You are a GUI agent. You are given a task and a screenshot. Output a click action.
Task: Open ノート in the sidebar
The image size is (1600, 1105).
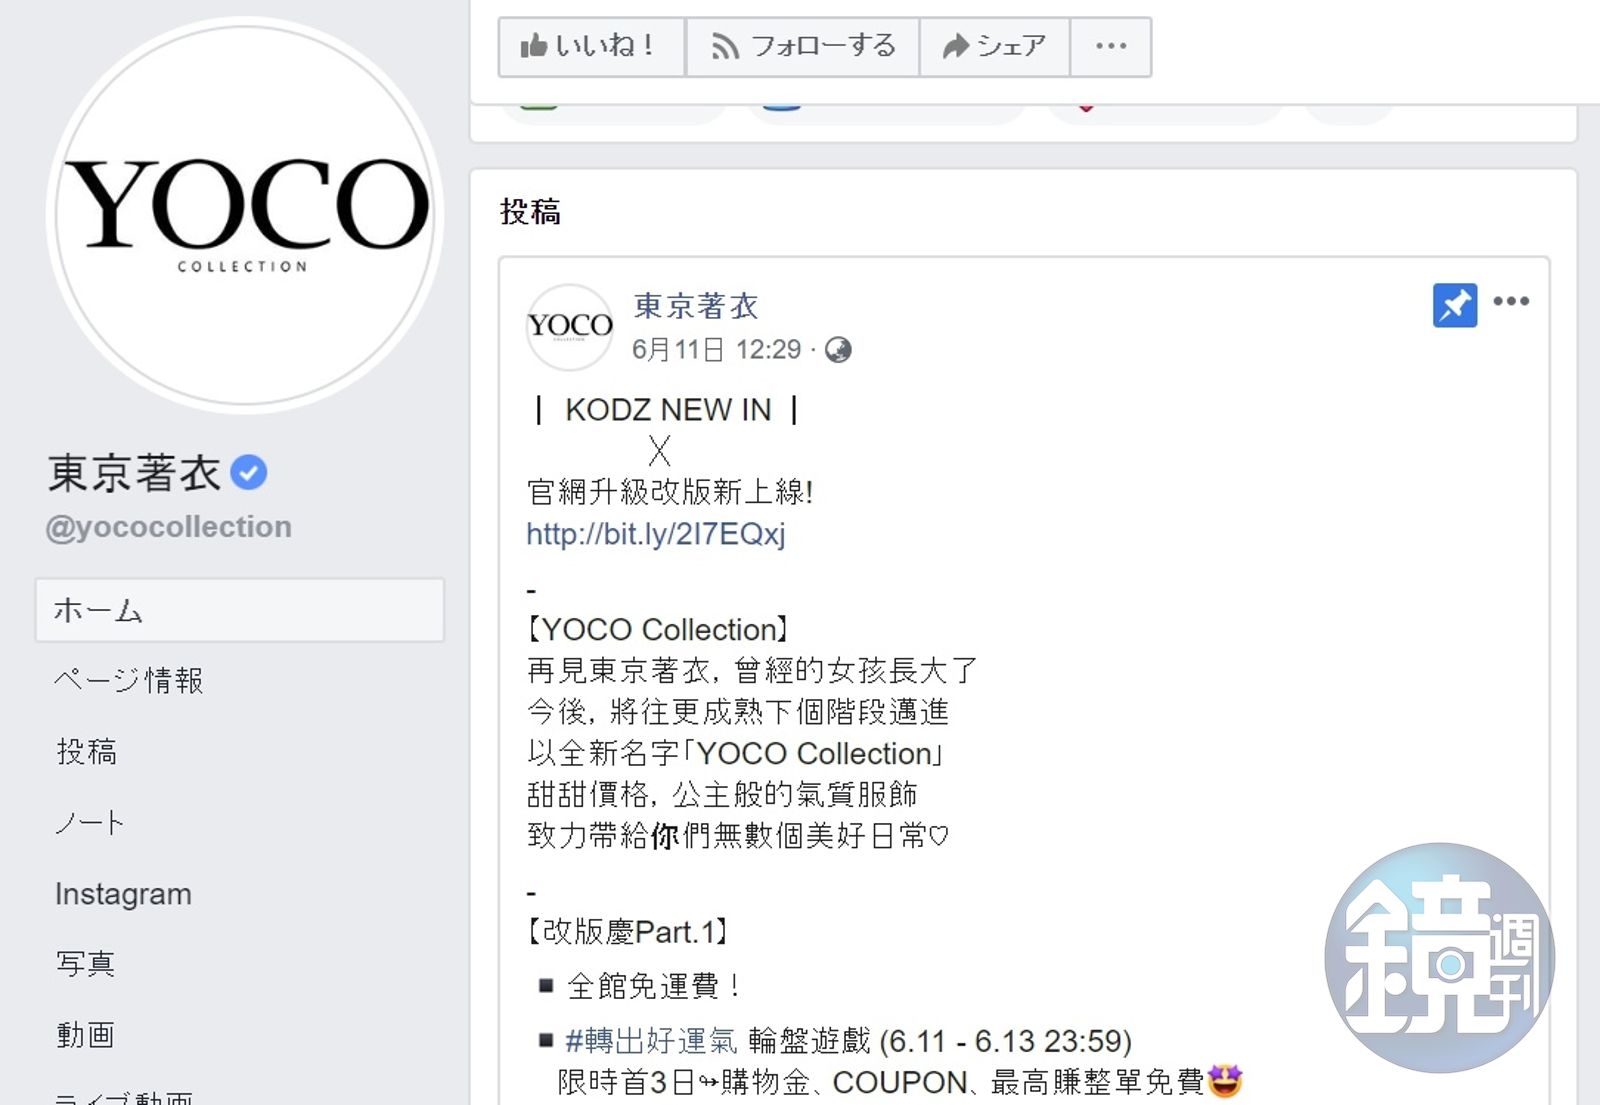[90, 822]
